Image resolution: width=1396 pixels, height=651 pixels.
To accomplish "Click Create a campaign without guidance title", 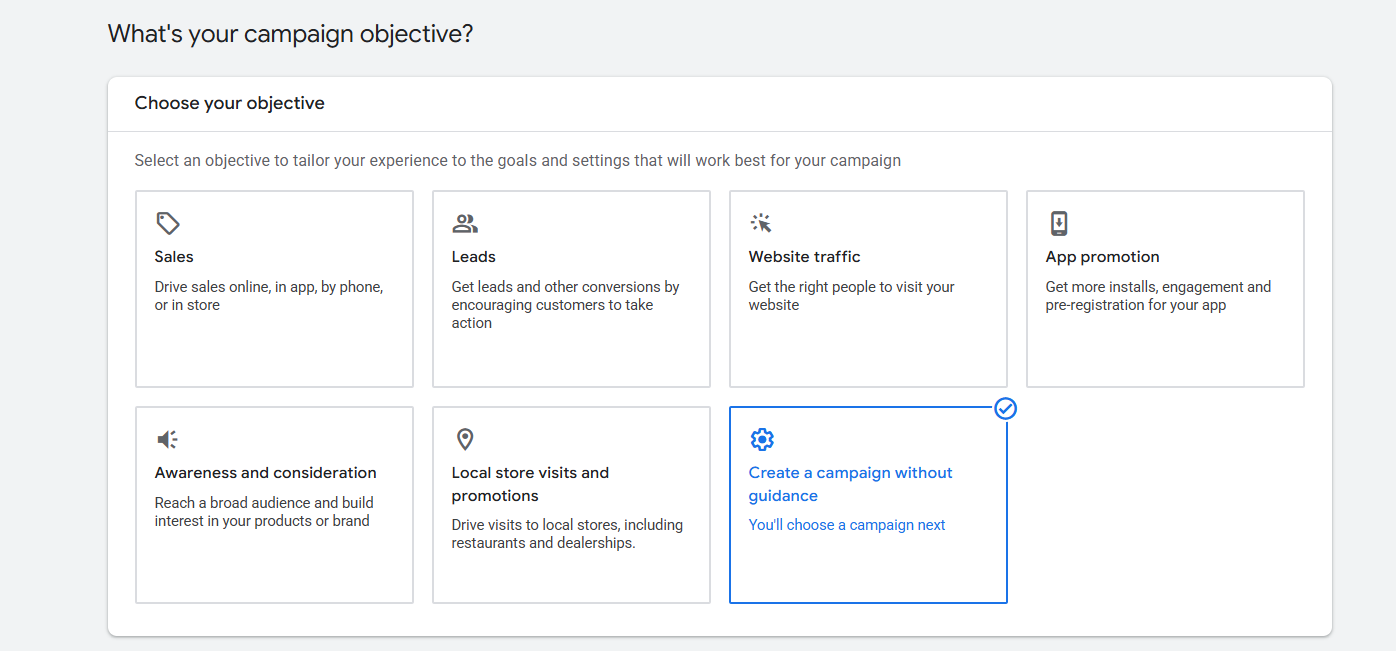I will [850, 484].
